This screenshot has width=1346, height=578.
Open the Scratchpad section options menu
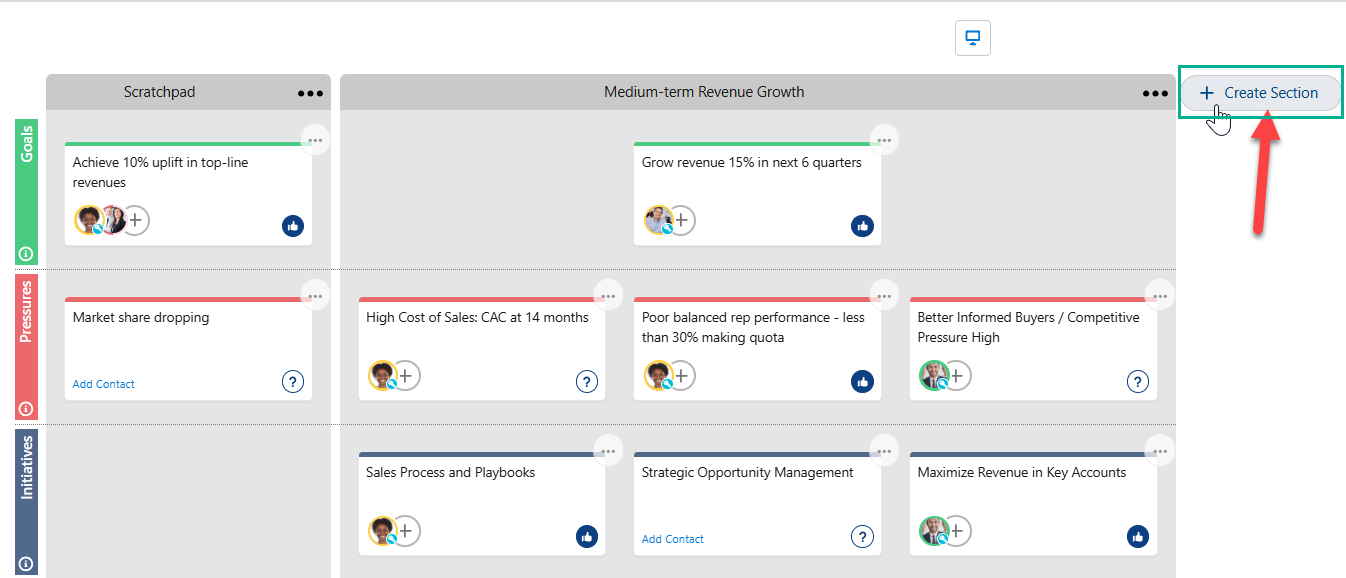310,93
